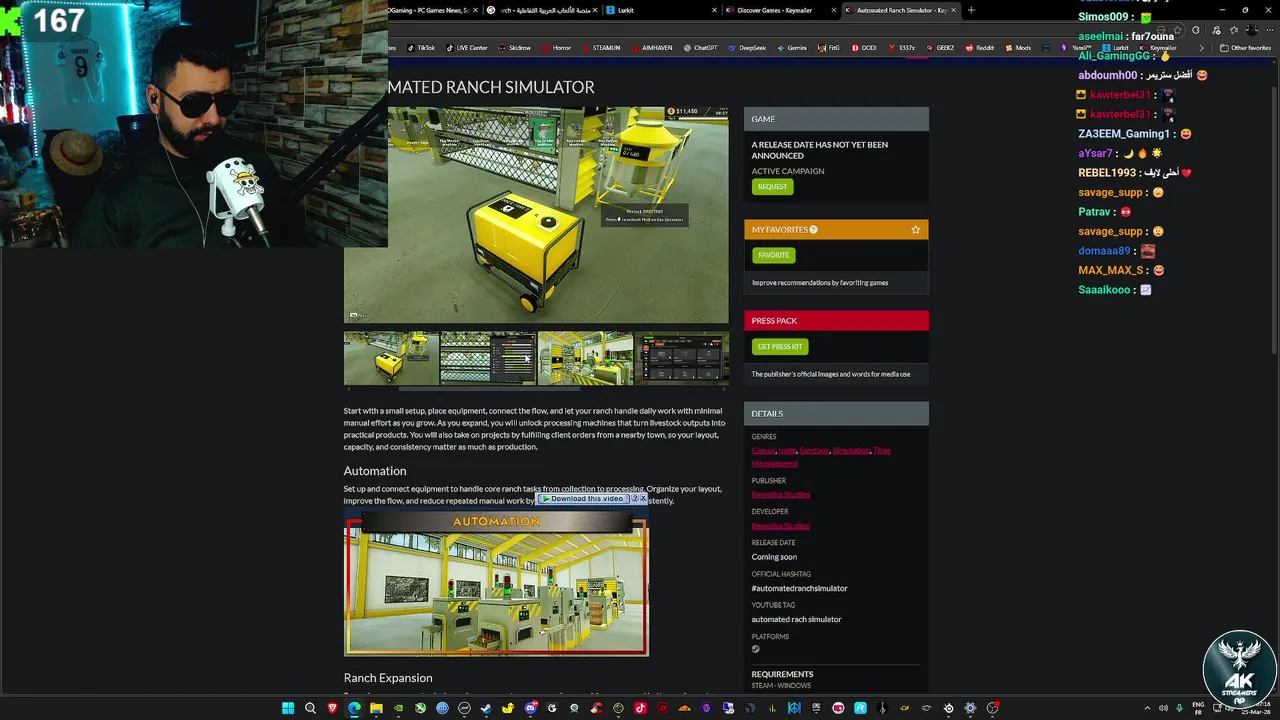1280x720 pixels.
Task: Click the Steam platform icon under PLATFORMS
Action: (756, 649)
